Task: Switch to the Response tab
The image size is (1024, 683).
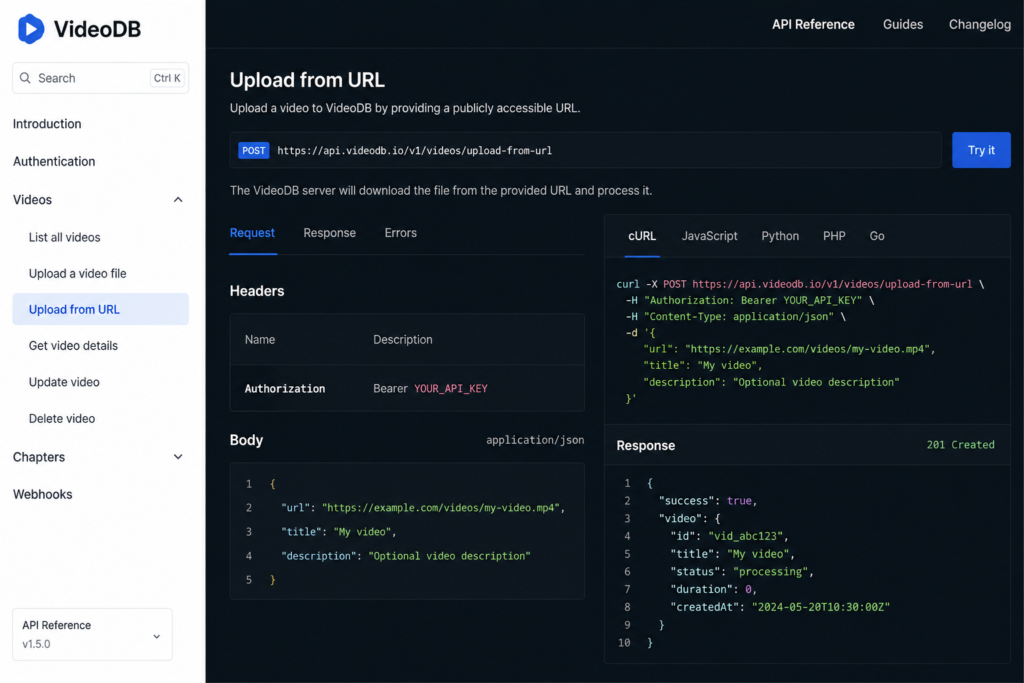Action: point(330,233)
